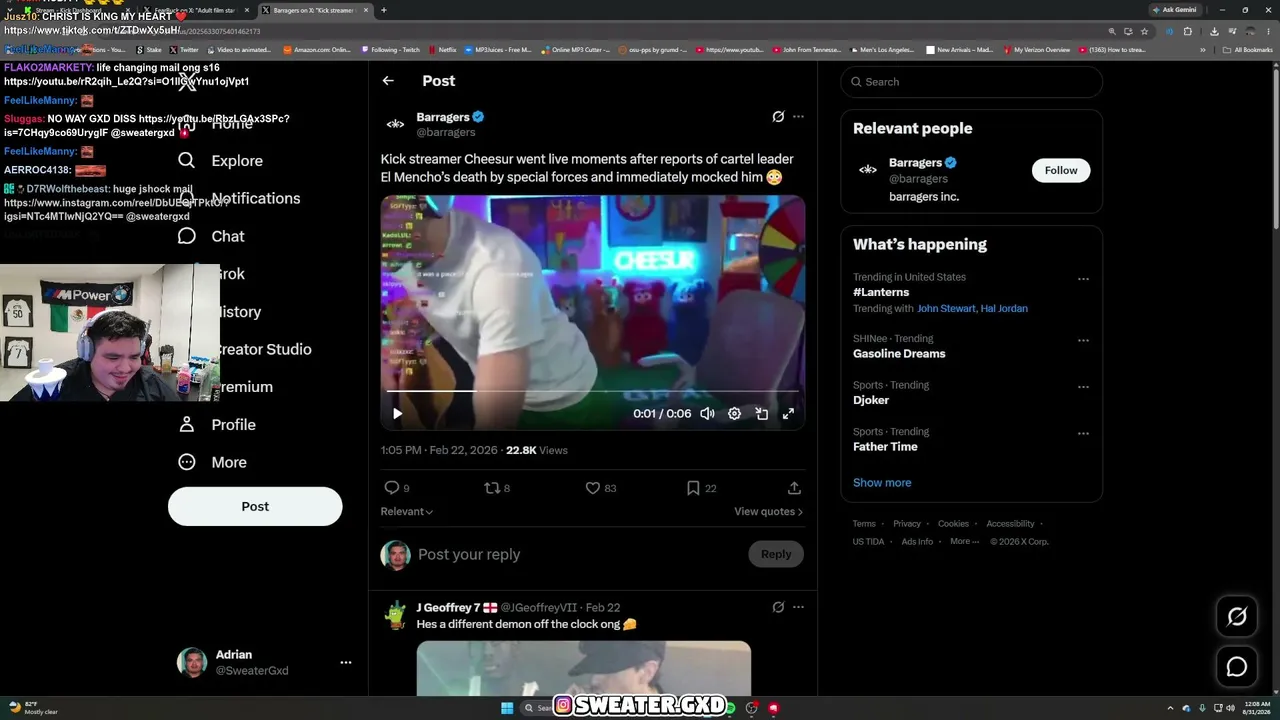1280x720 pixels.
Task: Click the Reply button
Action: [x=776, y=554]
